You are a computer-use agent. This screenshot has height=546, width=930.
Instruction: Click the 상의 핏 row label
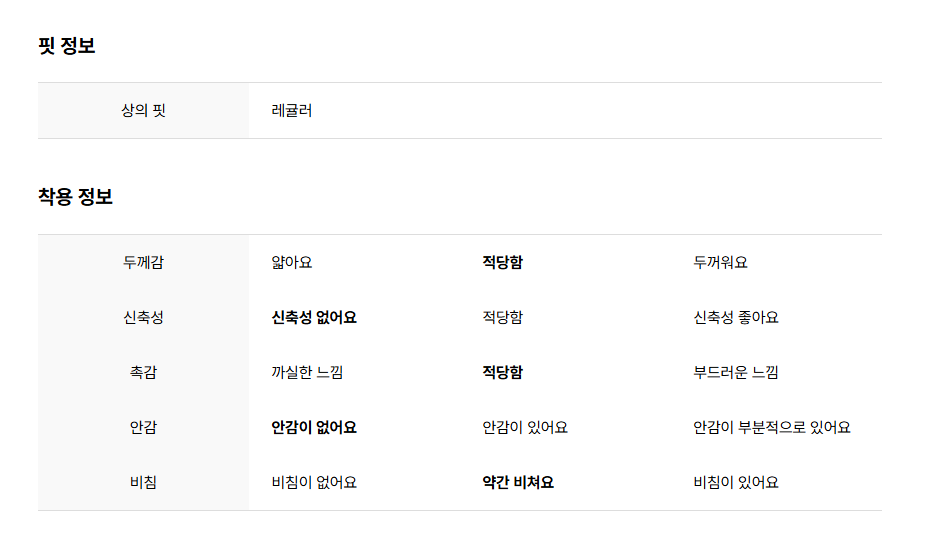(x=144, y=111)
